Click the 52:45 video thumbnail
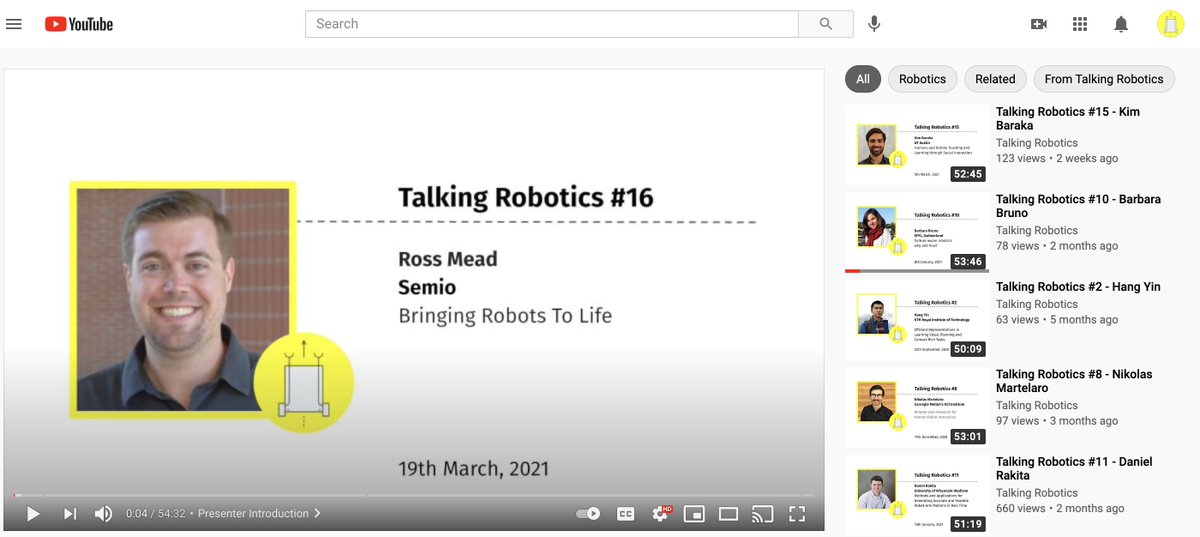The image size is (1200, 537). [x=917, y=145]
